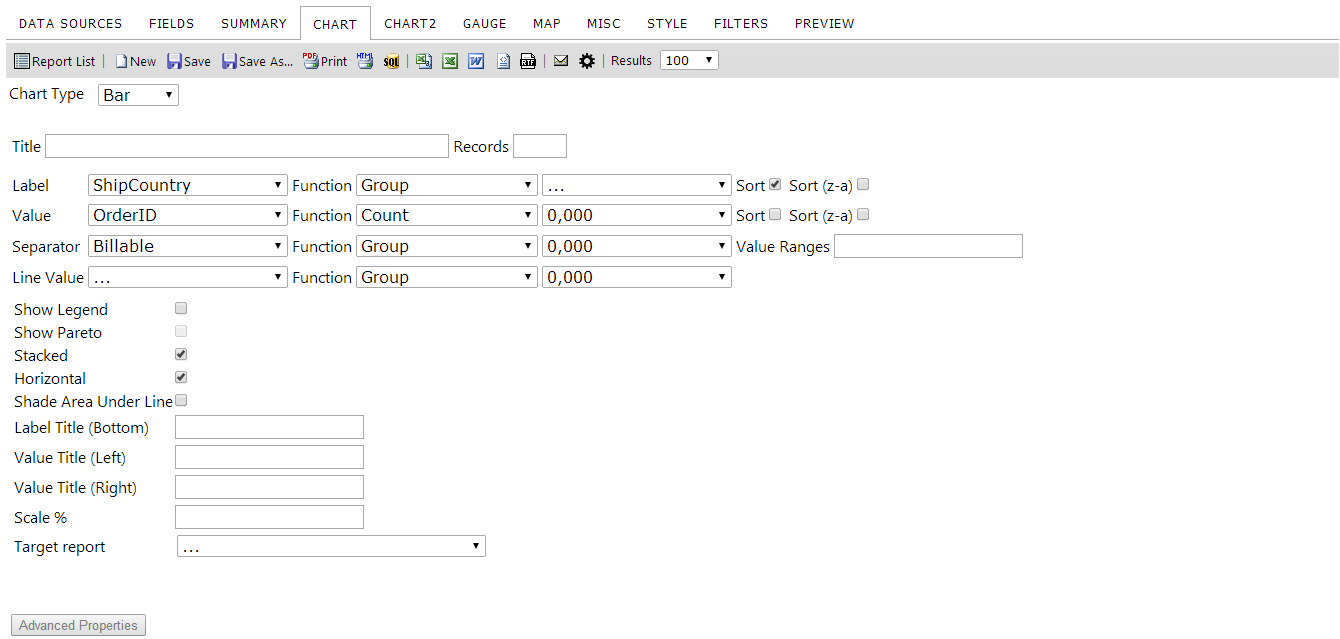1340x639 pixels.
Task: Click the Value Ranges input field
Action: [x=928, y=246]
